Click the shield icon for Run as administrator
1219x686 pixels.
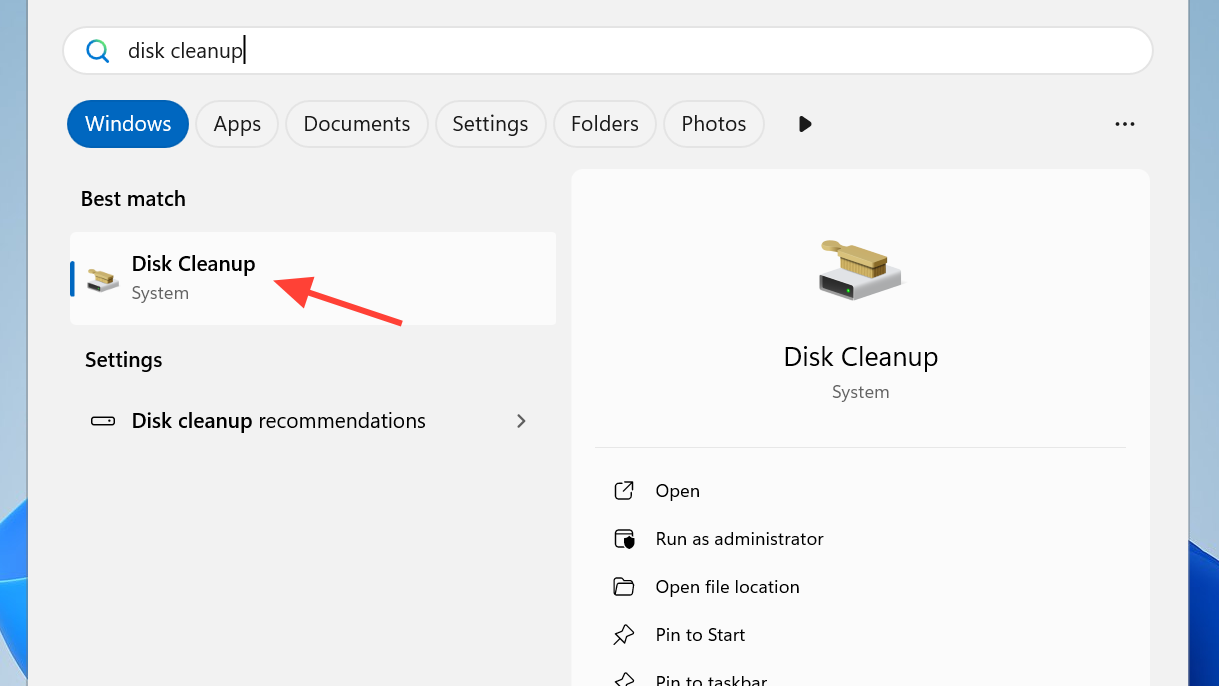click(x=624, y=539)
